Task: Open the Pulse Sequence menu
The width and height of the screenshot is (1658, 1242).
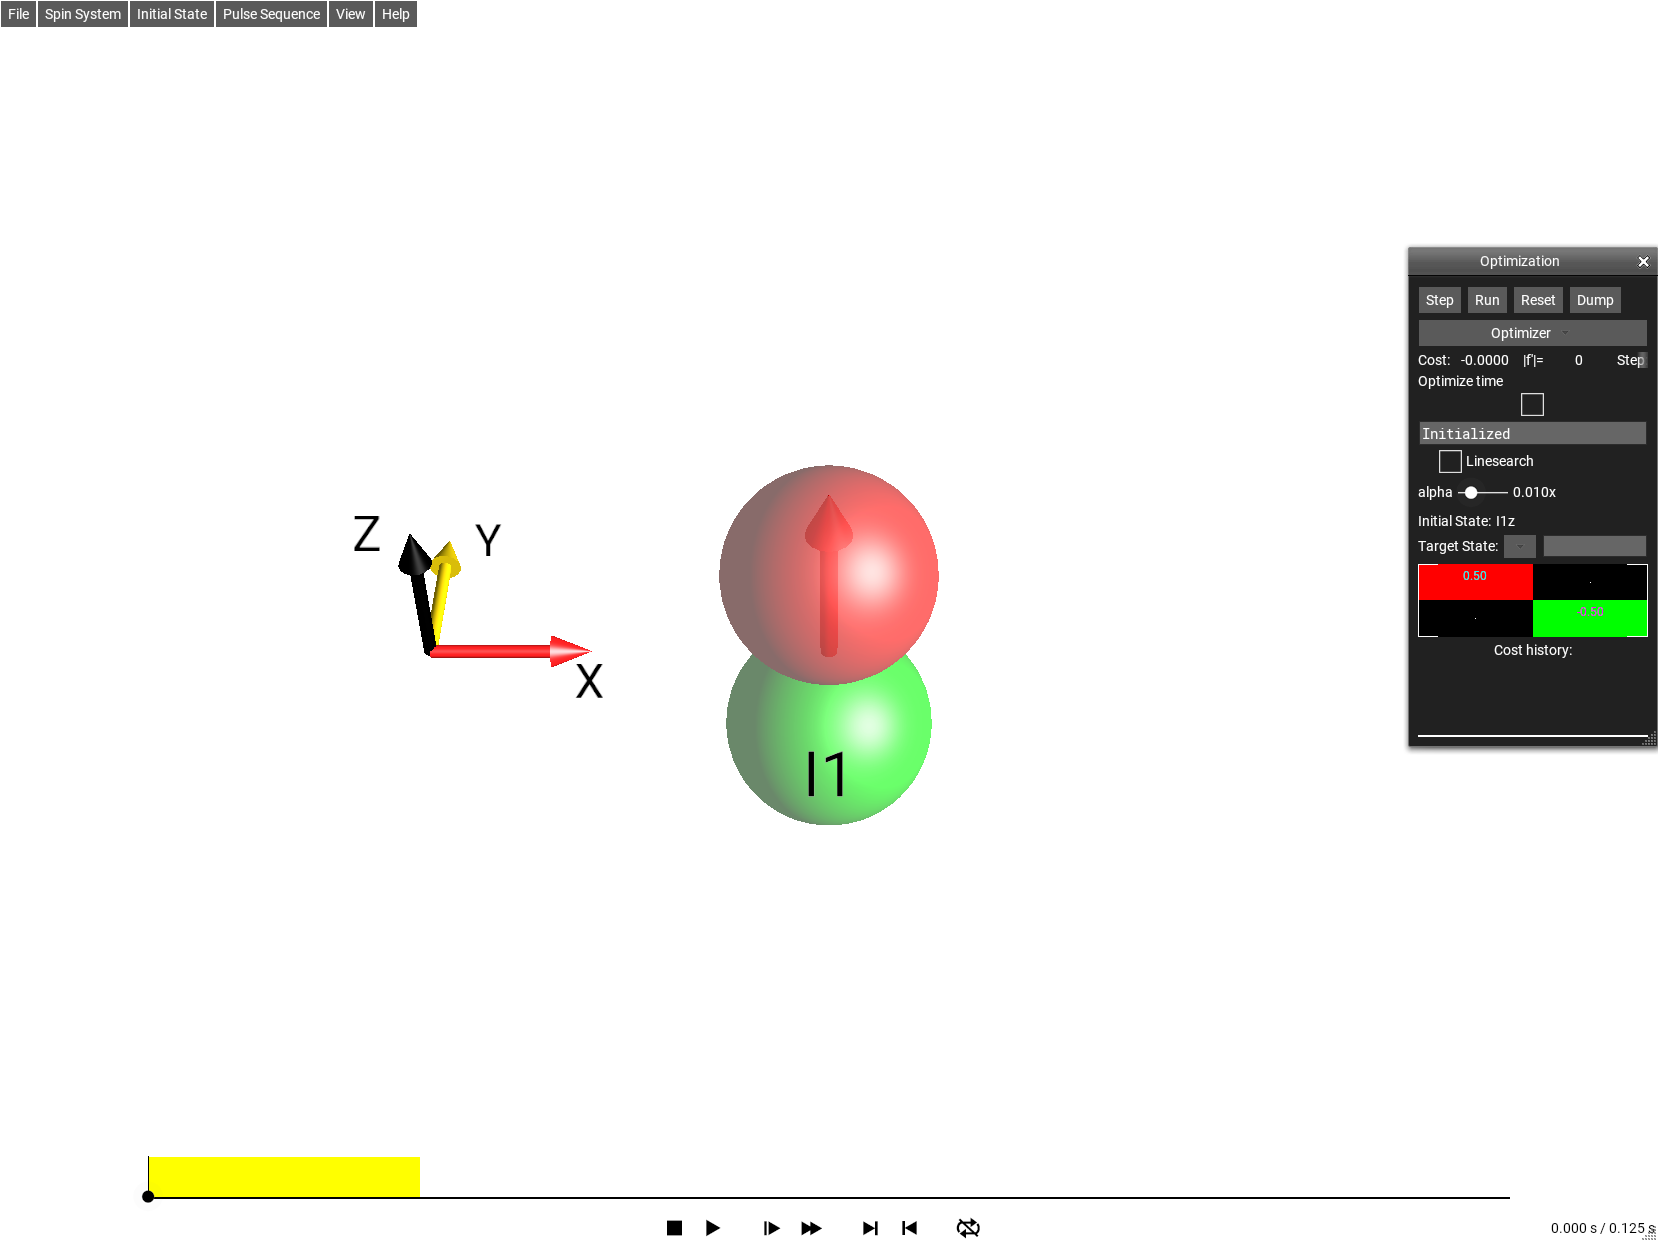Action: [x=271, y=14]
